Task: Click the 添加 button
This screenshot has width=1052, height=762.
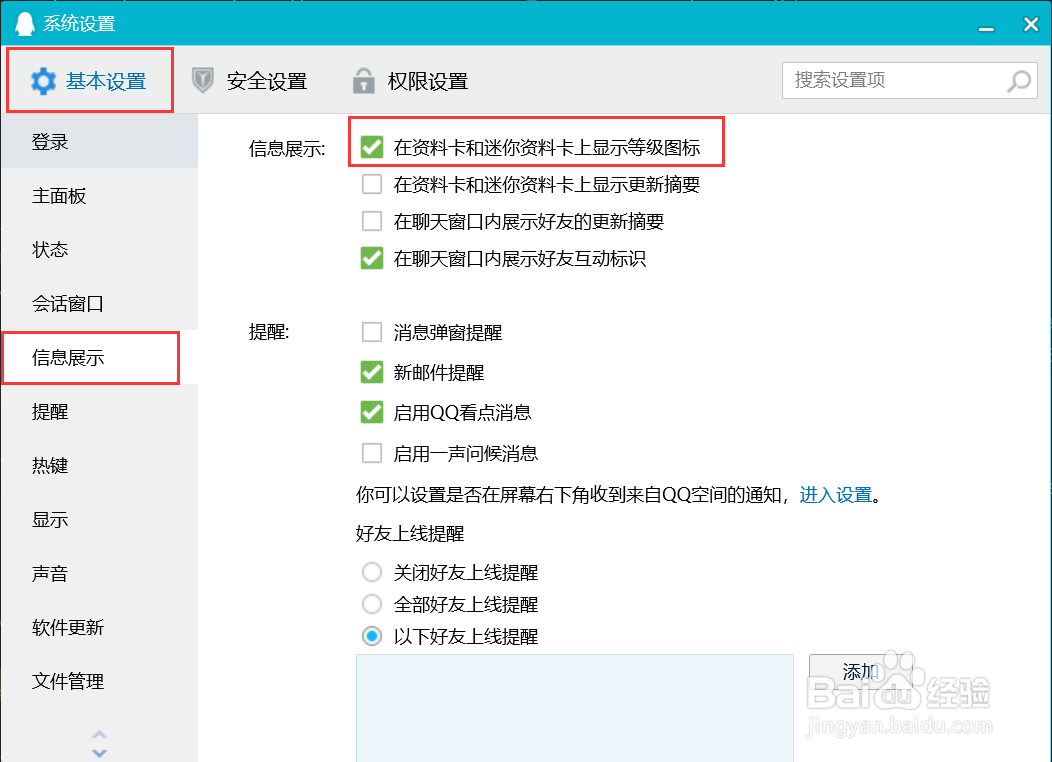Action: (860, 671)
